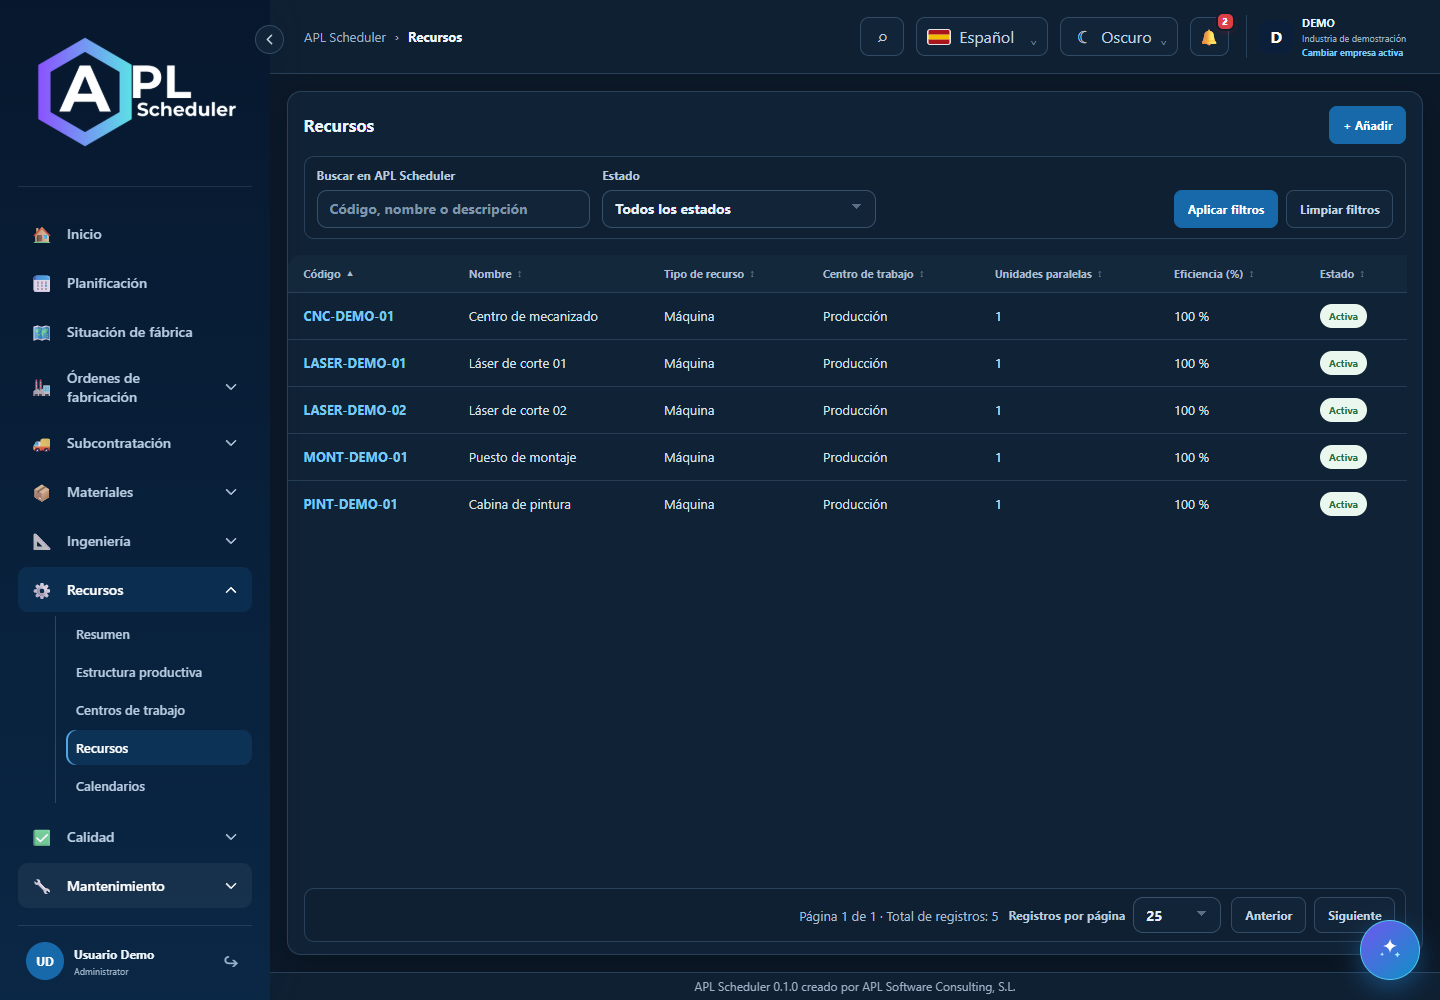Viewport: 1440px width, 1000px height.
Task: Open the notifications bell
Action: [1209, 37]
